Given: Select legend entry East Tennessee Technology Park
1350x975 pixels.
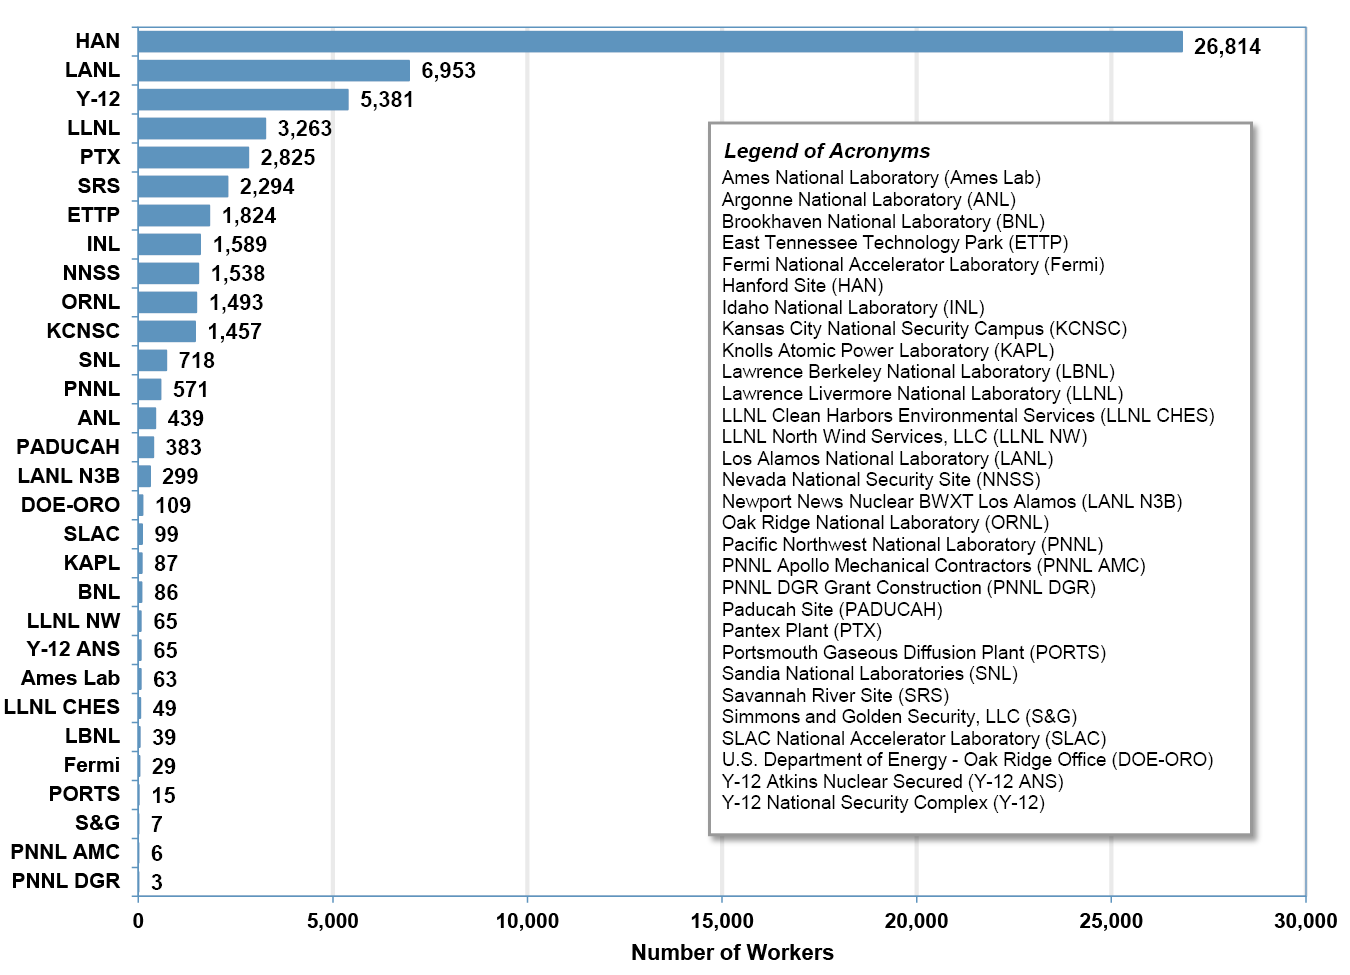Looking at the screenshot, I should point(895,243).
